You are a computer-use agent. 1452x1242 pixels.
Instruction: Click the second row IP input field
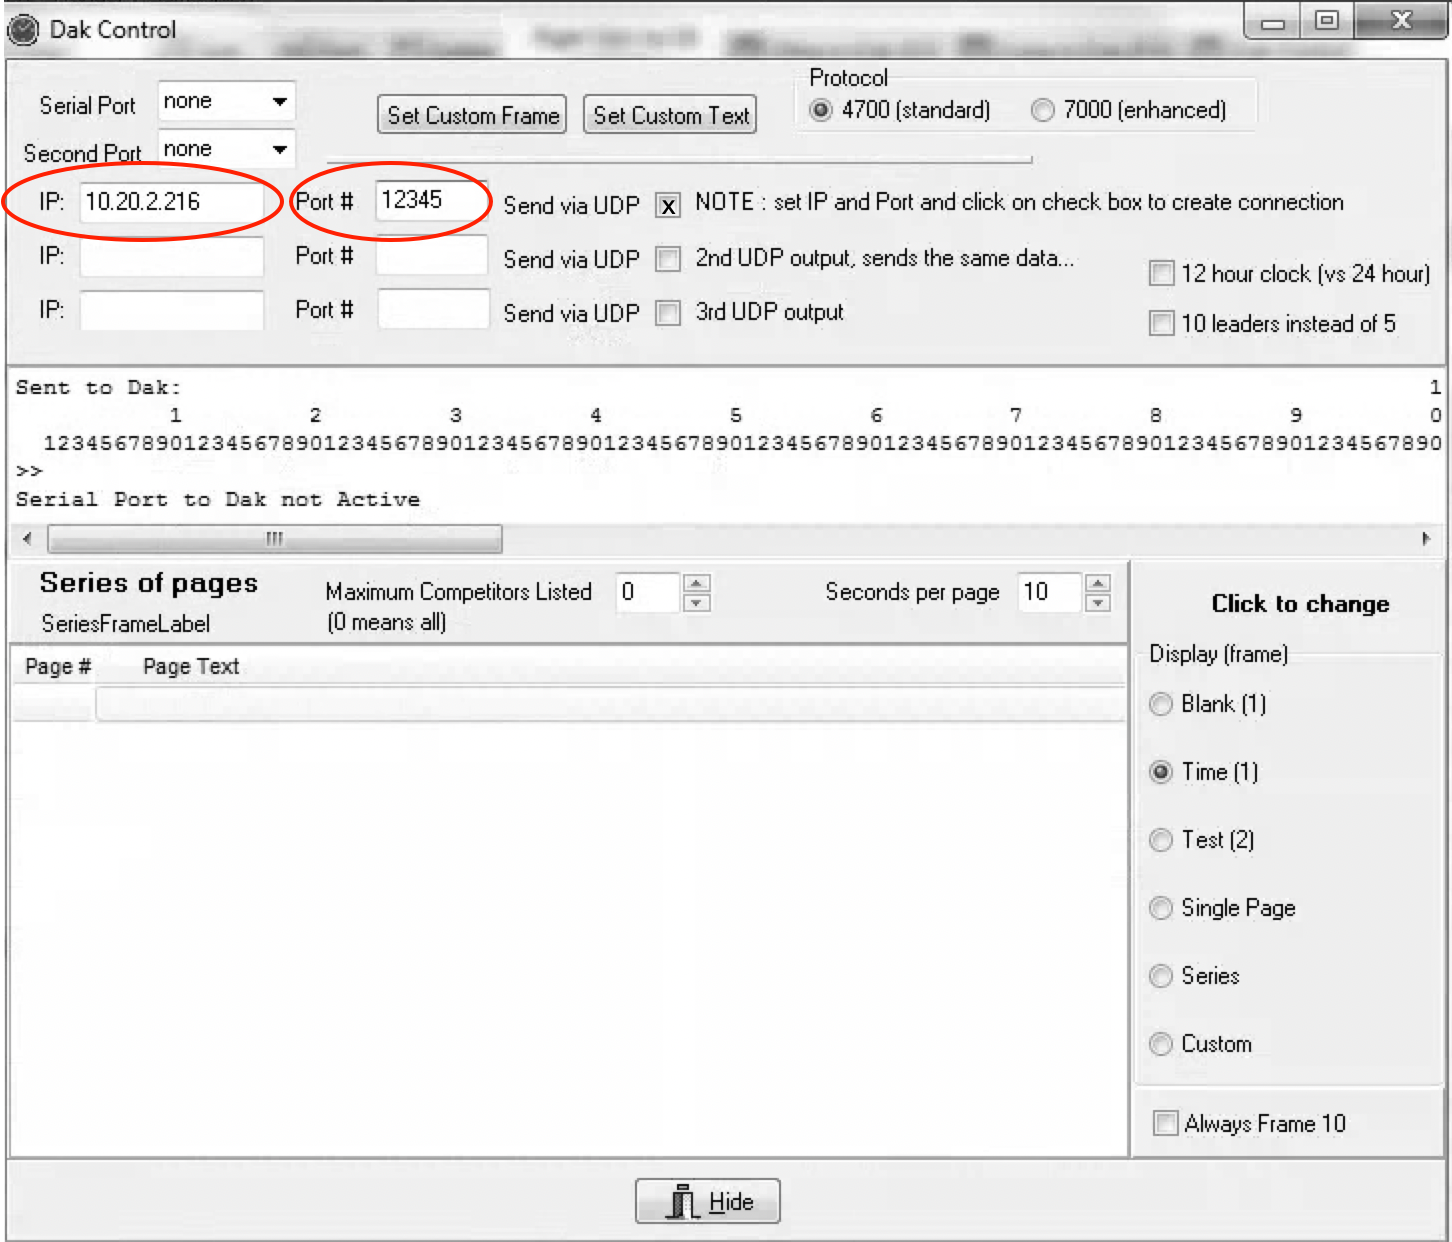point(172,257)
